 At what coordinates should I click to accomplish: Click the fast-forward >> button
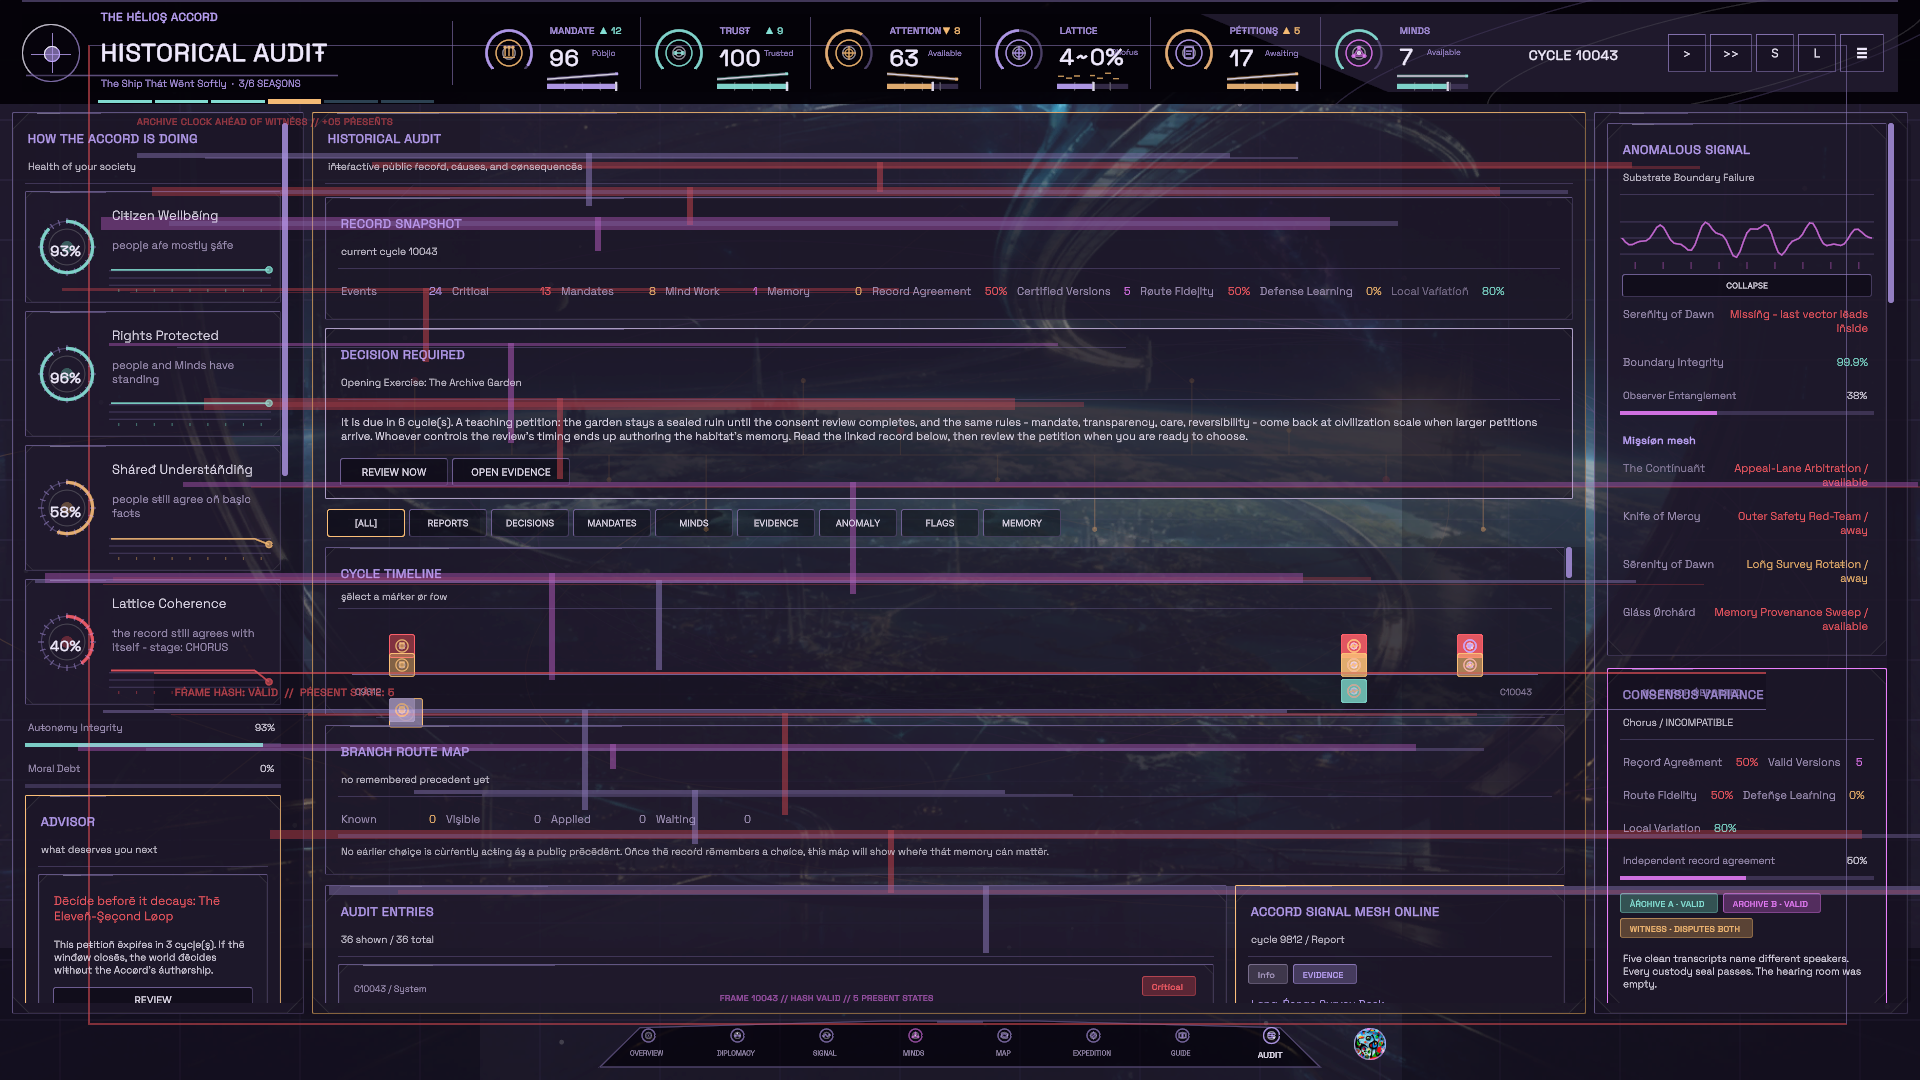[1731, 54]
